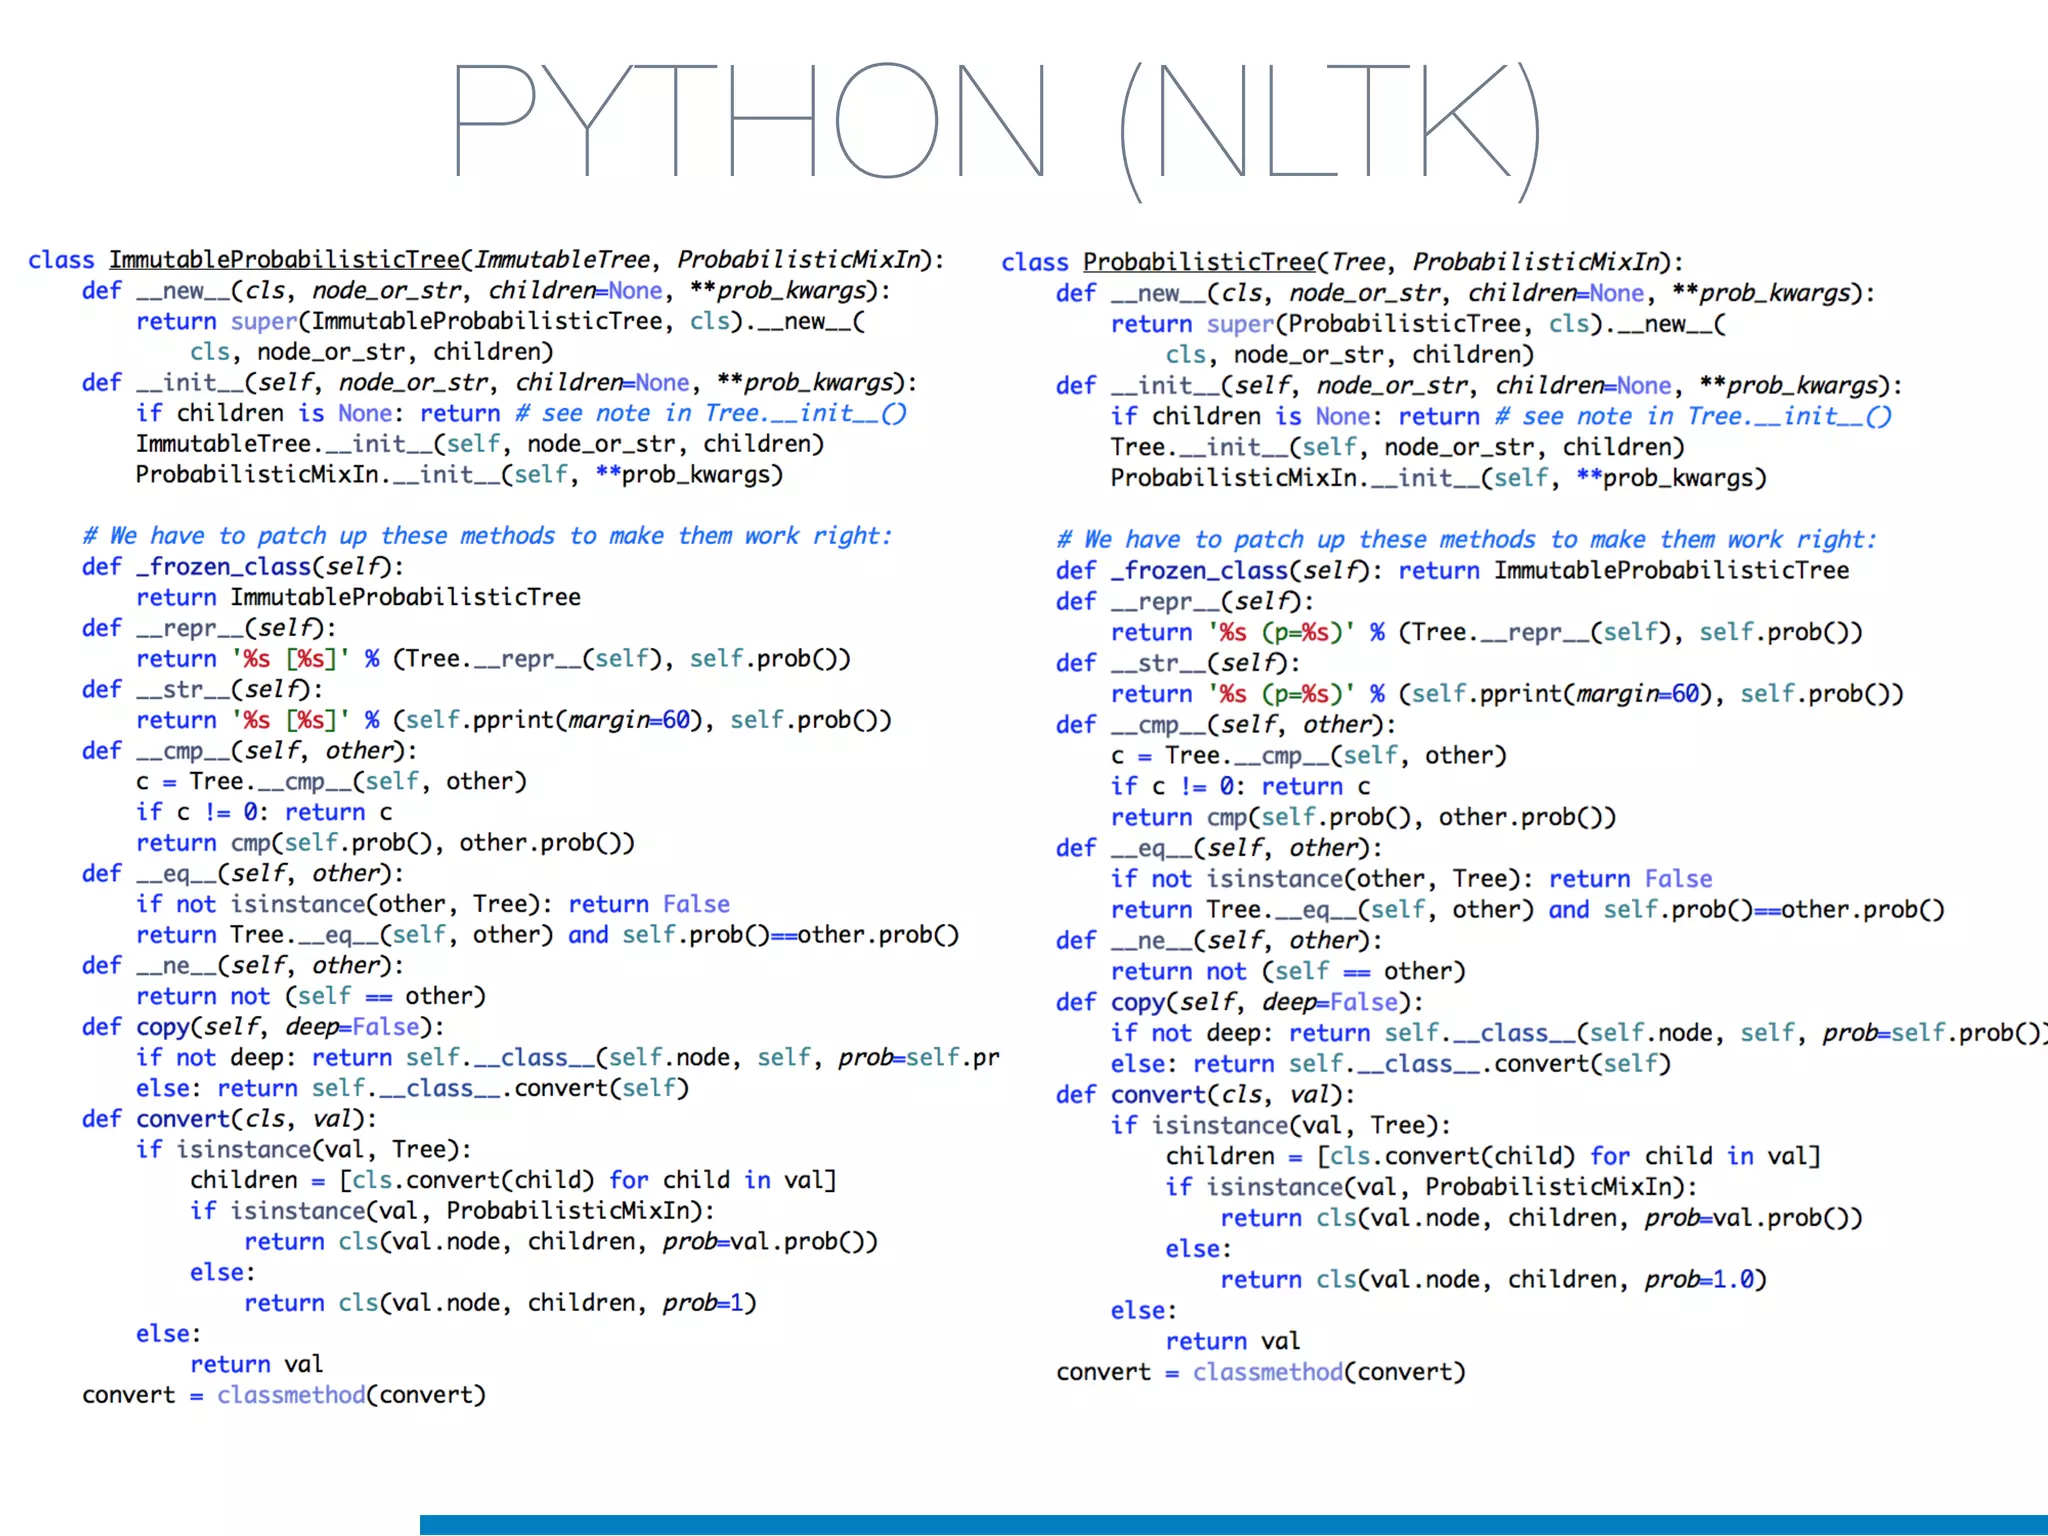2048x1536 pixels.
Task: Click 'return False' in left __eq__ method
Action: (x=649, y=905)
